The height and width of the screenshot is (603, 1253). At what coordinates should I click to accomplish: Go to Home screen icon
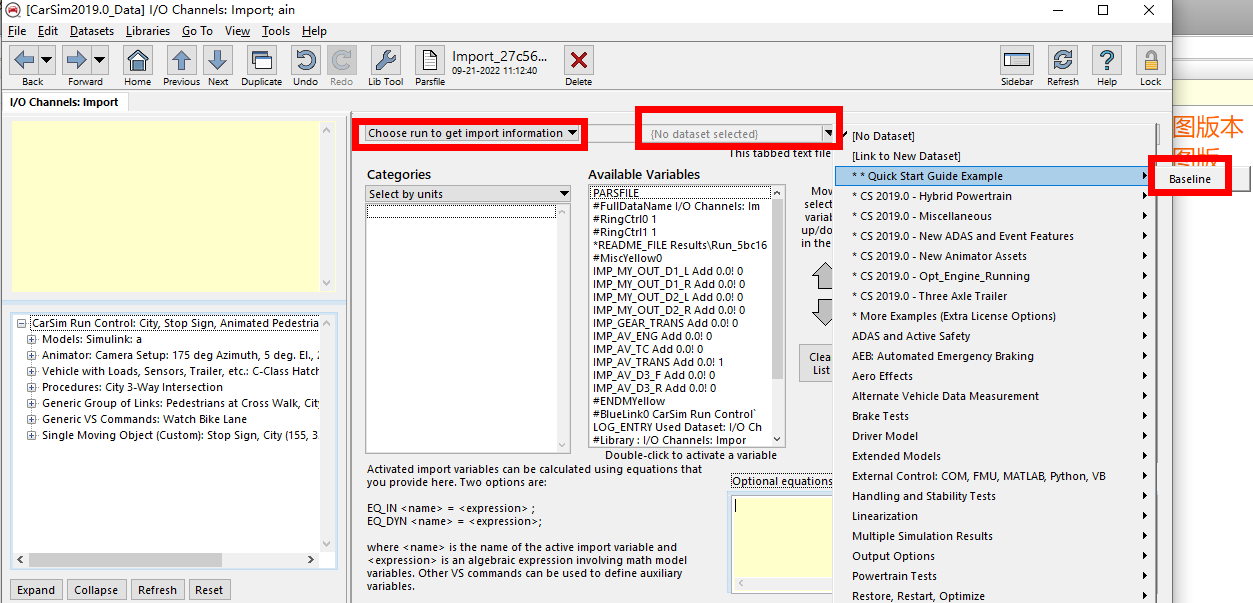click(x=138, y=60)
